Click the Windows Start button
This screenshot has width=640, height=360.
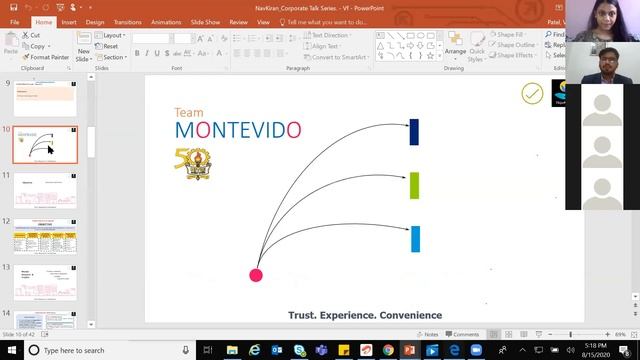click(x=12, y=350)
